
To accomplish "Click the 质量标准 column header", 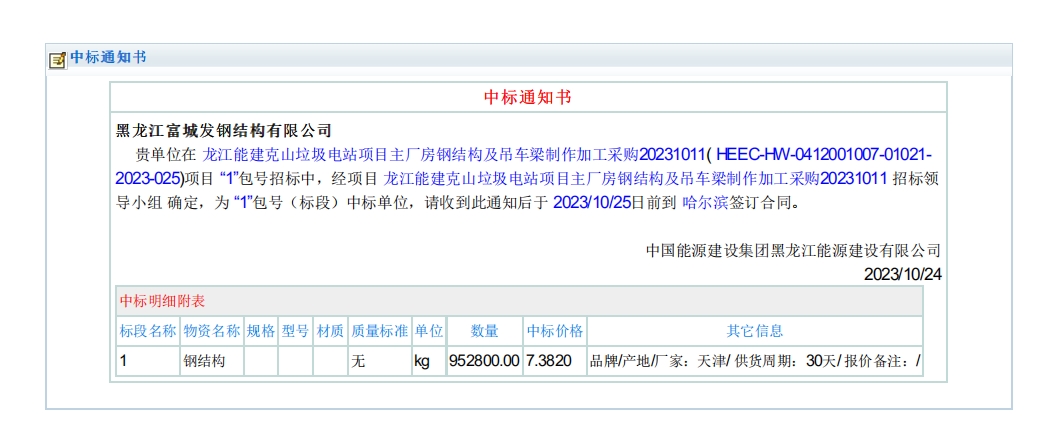I will point(380,331).
